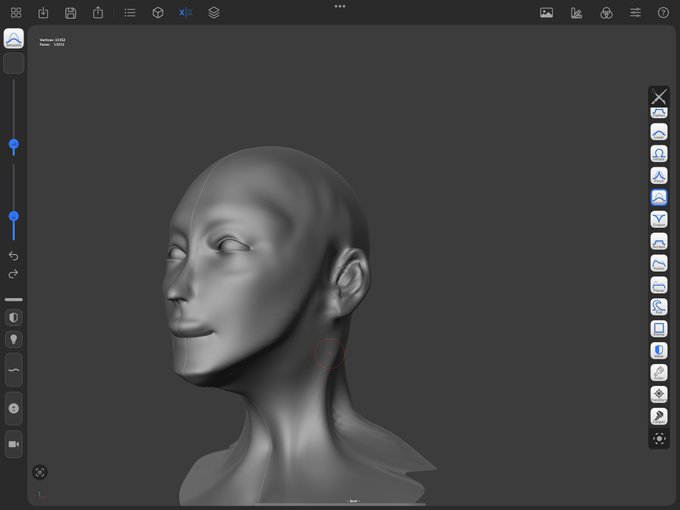Viewport: 680px width, 510px height.
Task: Select the Inflate brush
Action: click(x=659, y=154)
